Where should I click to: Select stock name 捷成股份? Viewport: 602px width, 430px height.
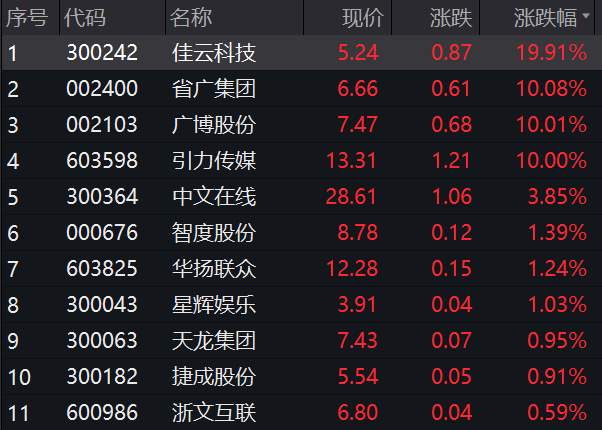(214, 376)
